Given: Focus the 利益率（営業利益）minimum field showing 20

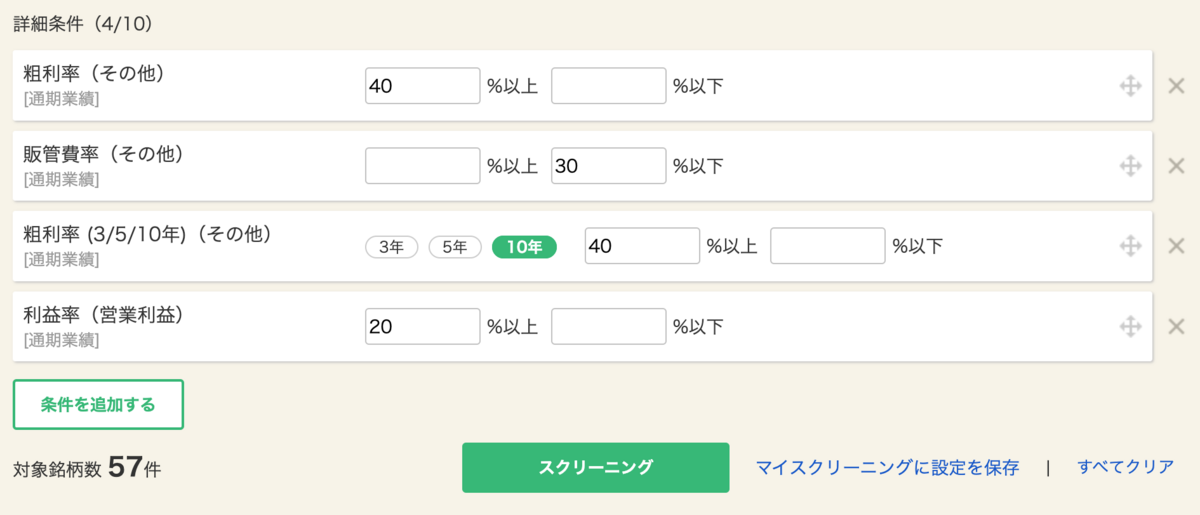Looking at the screenshot, I should pos(423,326).
